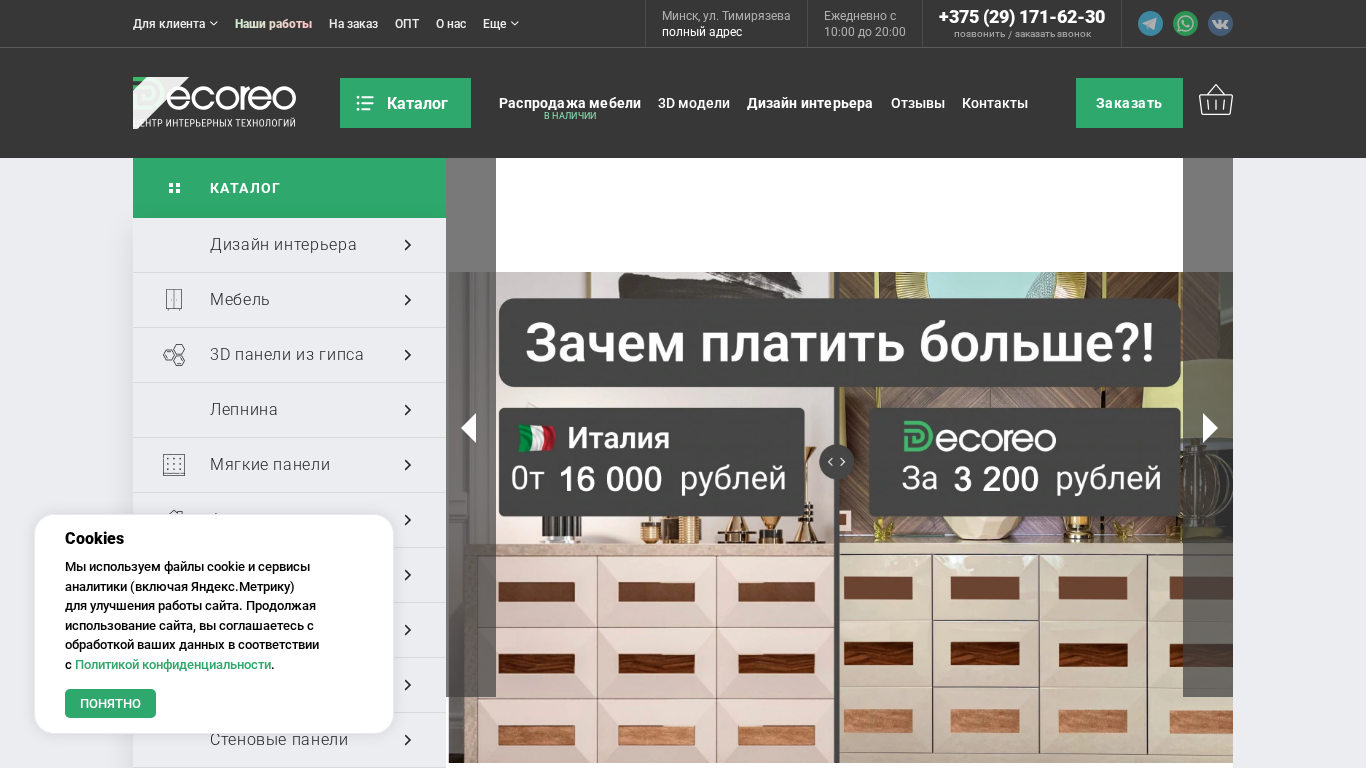Open the Еще dropdown in top bar
The image size is (1366, 768).
(500, 24)
